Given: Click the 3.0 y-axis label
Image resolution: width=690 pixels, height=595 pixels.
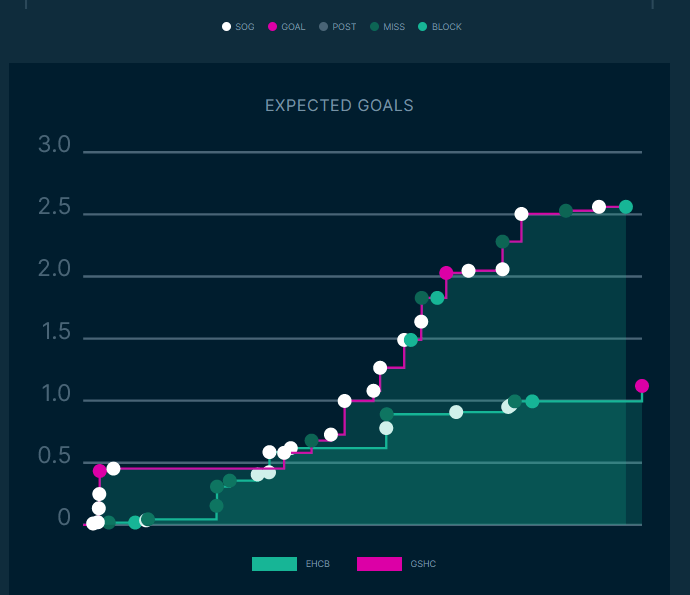Looking at the screenshot, I should [54, 145].
